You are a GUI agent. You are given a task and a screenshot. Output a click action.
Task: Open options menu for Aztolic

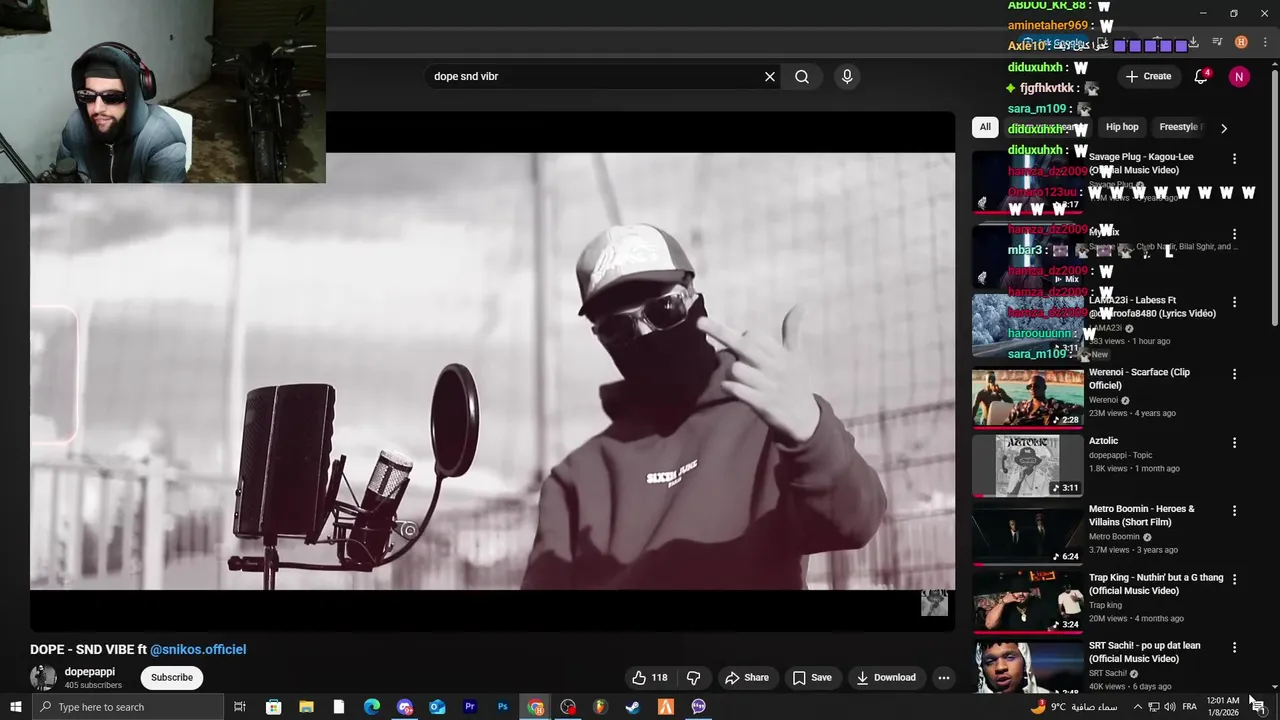(1234, 443)
